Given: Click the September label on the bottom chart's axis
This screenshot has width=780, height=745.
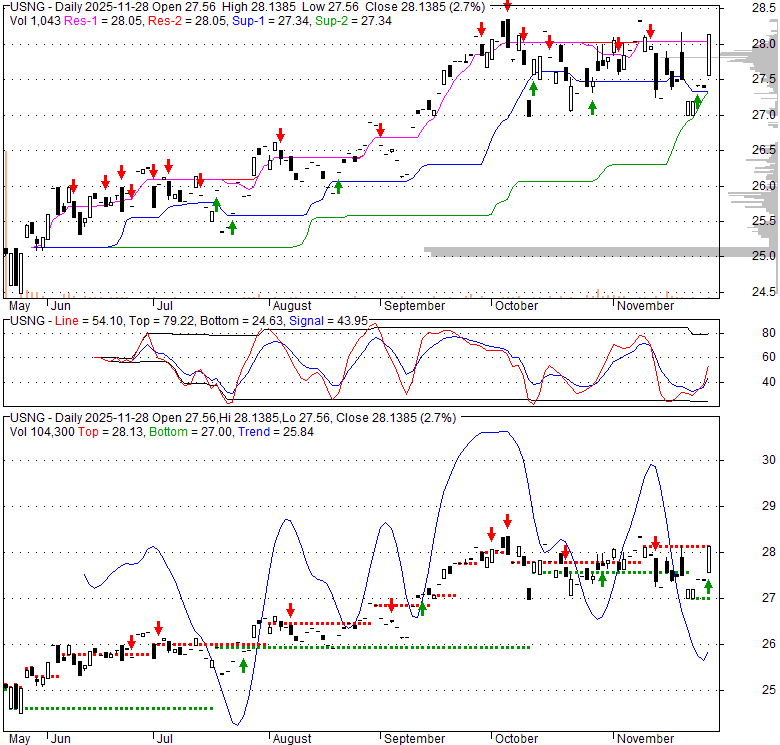Looking at the screenshot, I should point(414,738).
